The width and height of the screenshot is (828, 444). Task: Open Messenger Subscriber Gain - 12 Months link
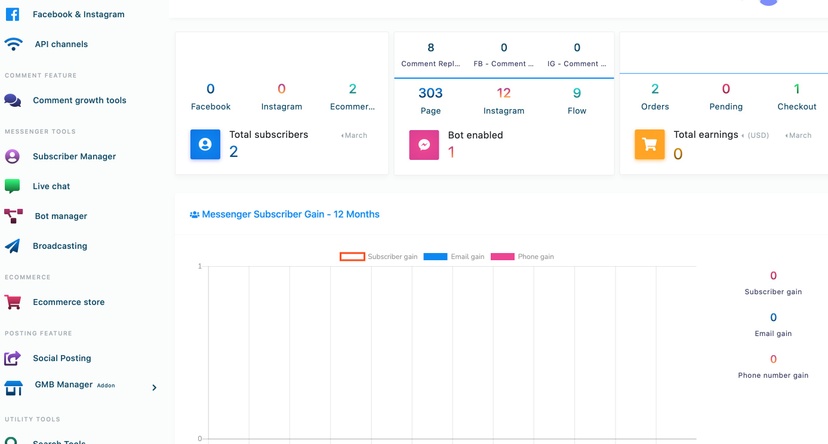pyautogui.click(x=285, y=214)
